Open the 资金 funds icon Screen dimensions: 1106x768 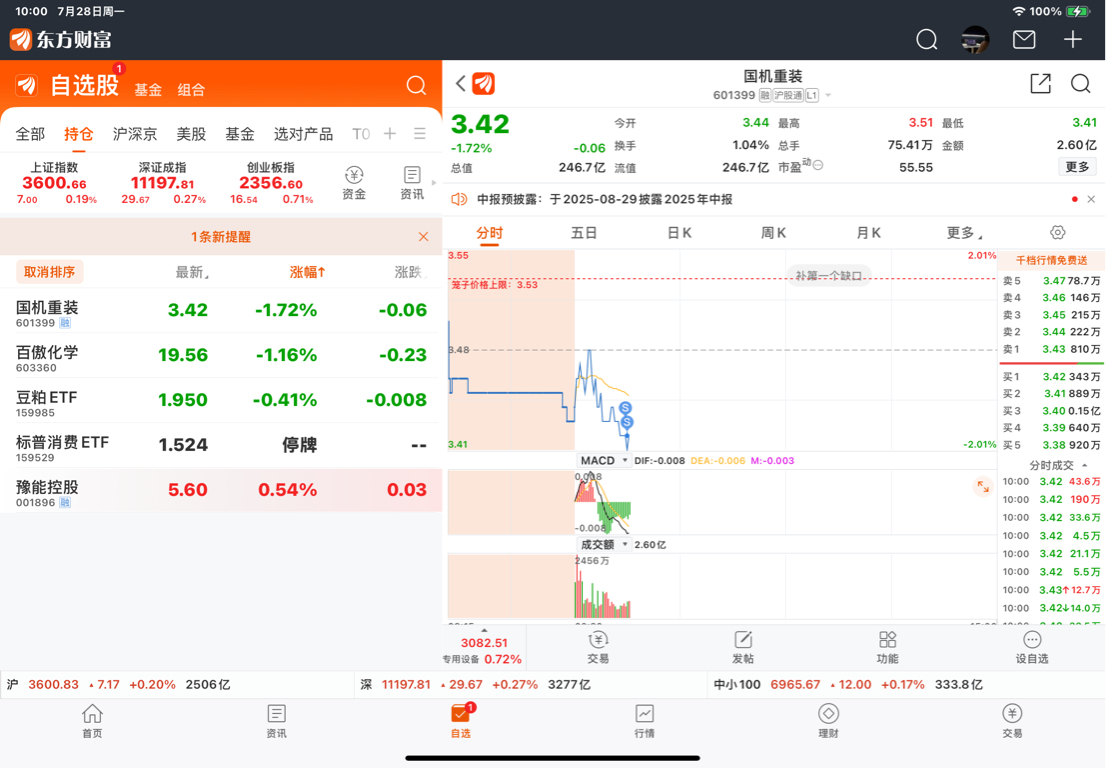coord(354,183)
